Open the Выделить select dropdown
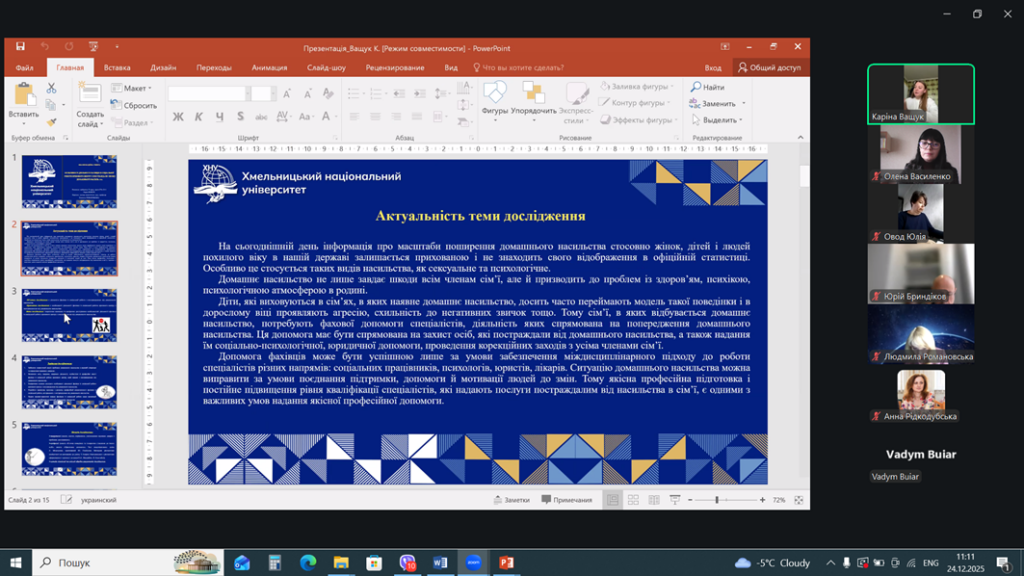Viewport: 1024px width, 576px height. click(x=719, y=120)
